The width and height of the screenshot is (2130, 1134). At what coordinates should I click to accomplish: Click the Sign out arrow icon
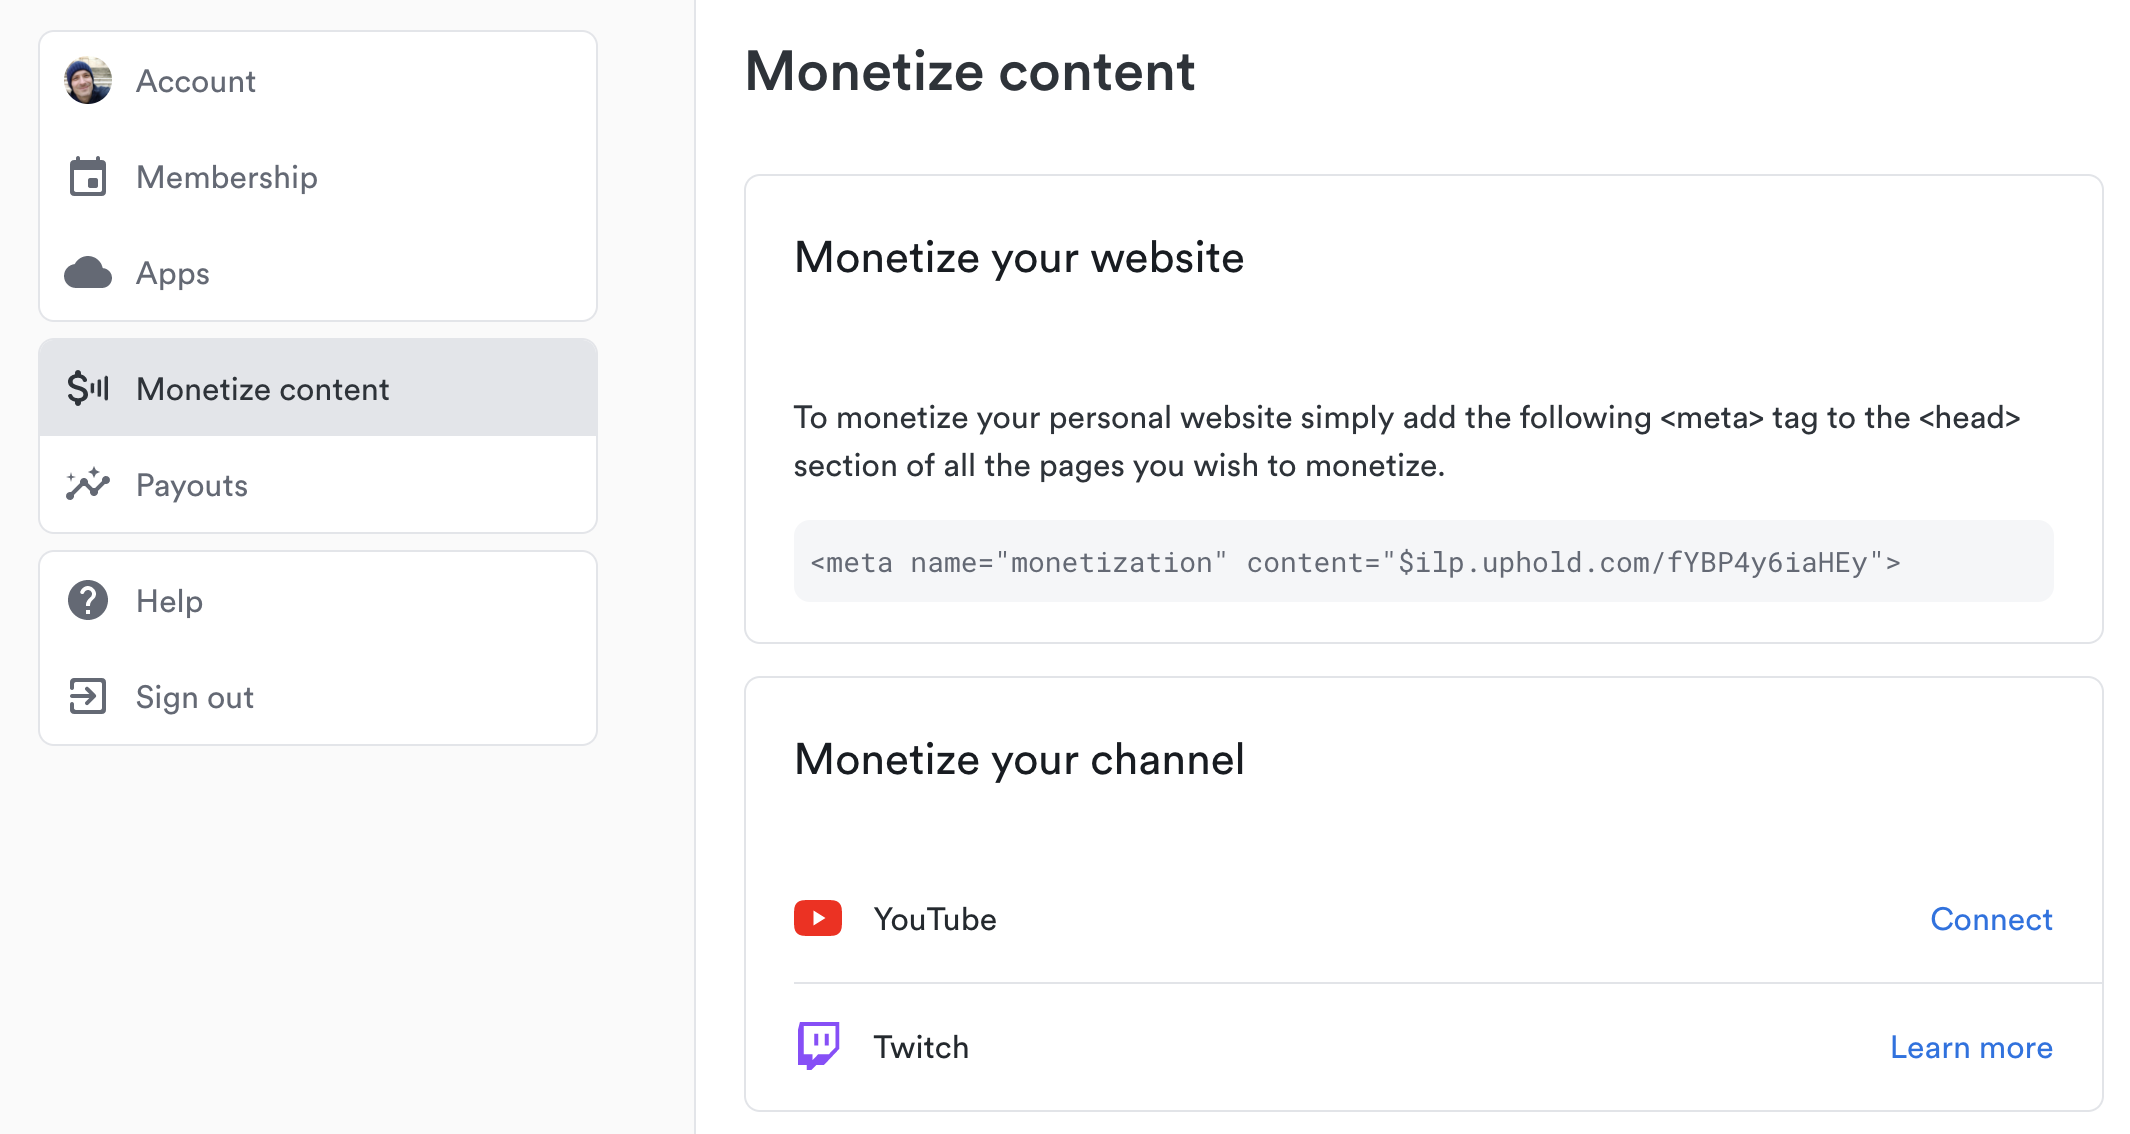point(88,696)
